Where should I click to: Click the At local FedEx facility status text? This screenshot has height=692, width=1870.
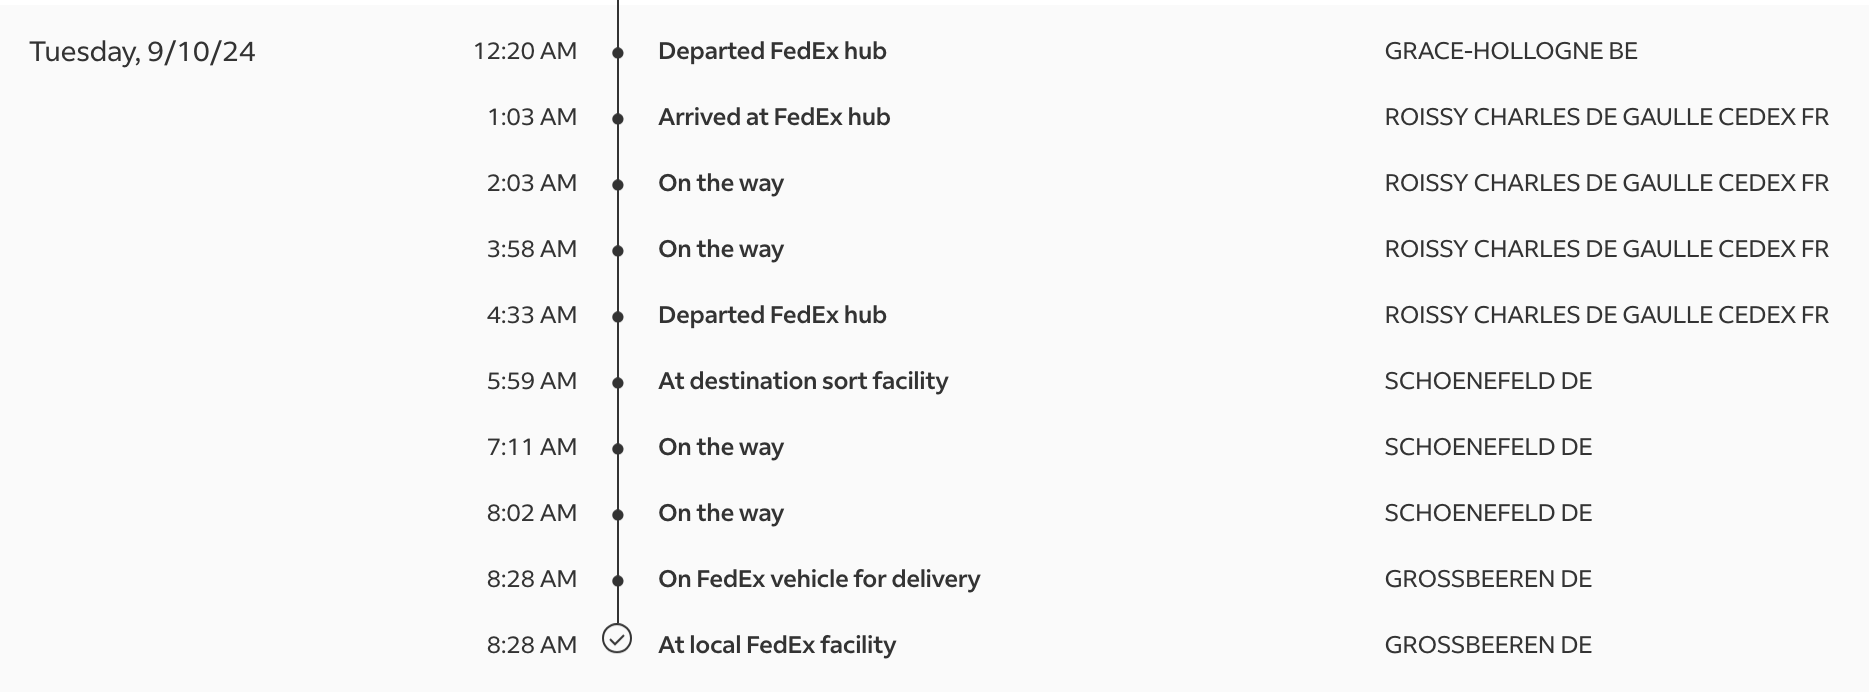pyautogui.click(x=777, y=645)
